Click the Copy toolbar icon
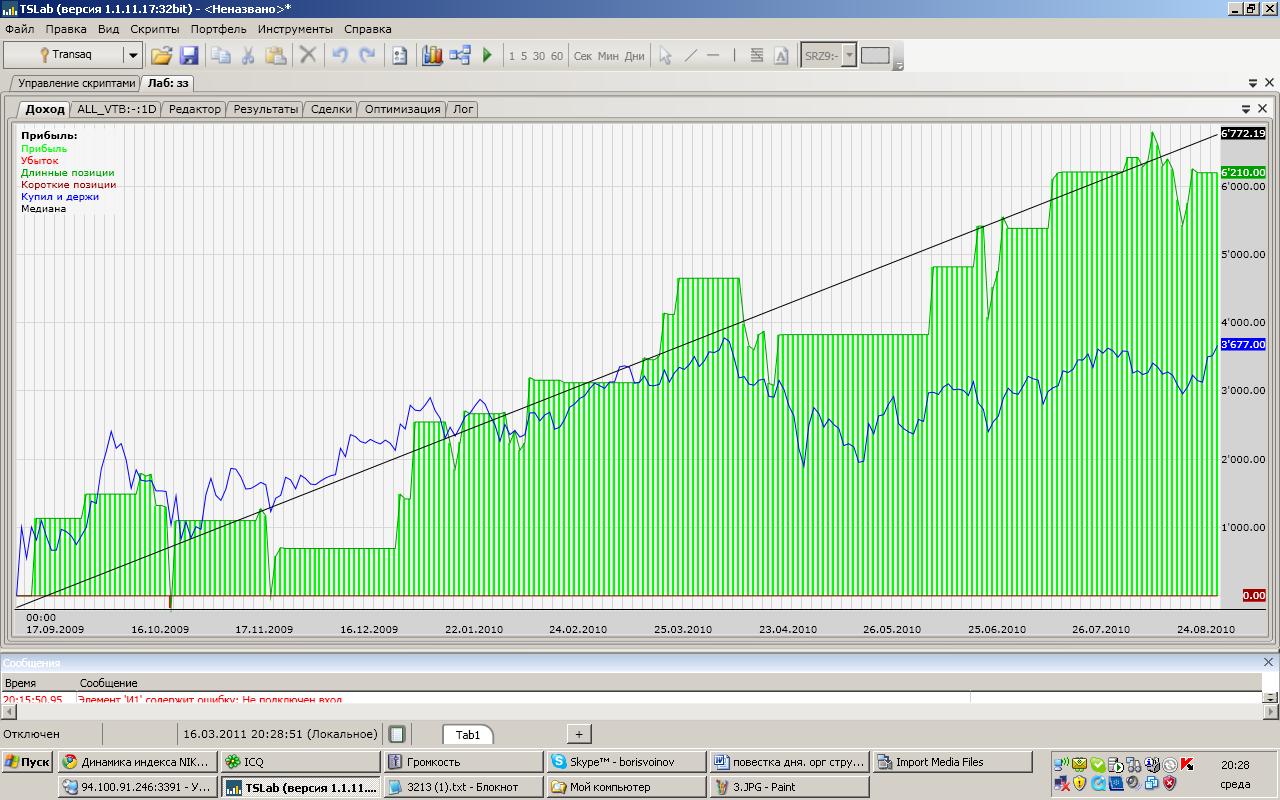This screenshot has width=1280, height=800. point(221,56)
